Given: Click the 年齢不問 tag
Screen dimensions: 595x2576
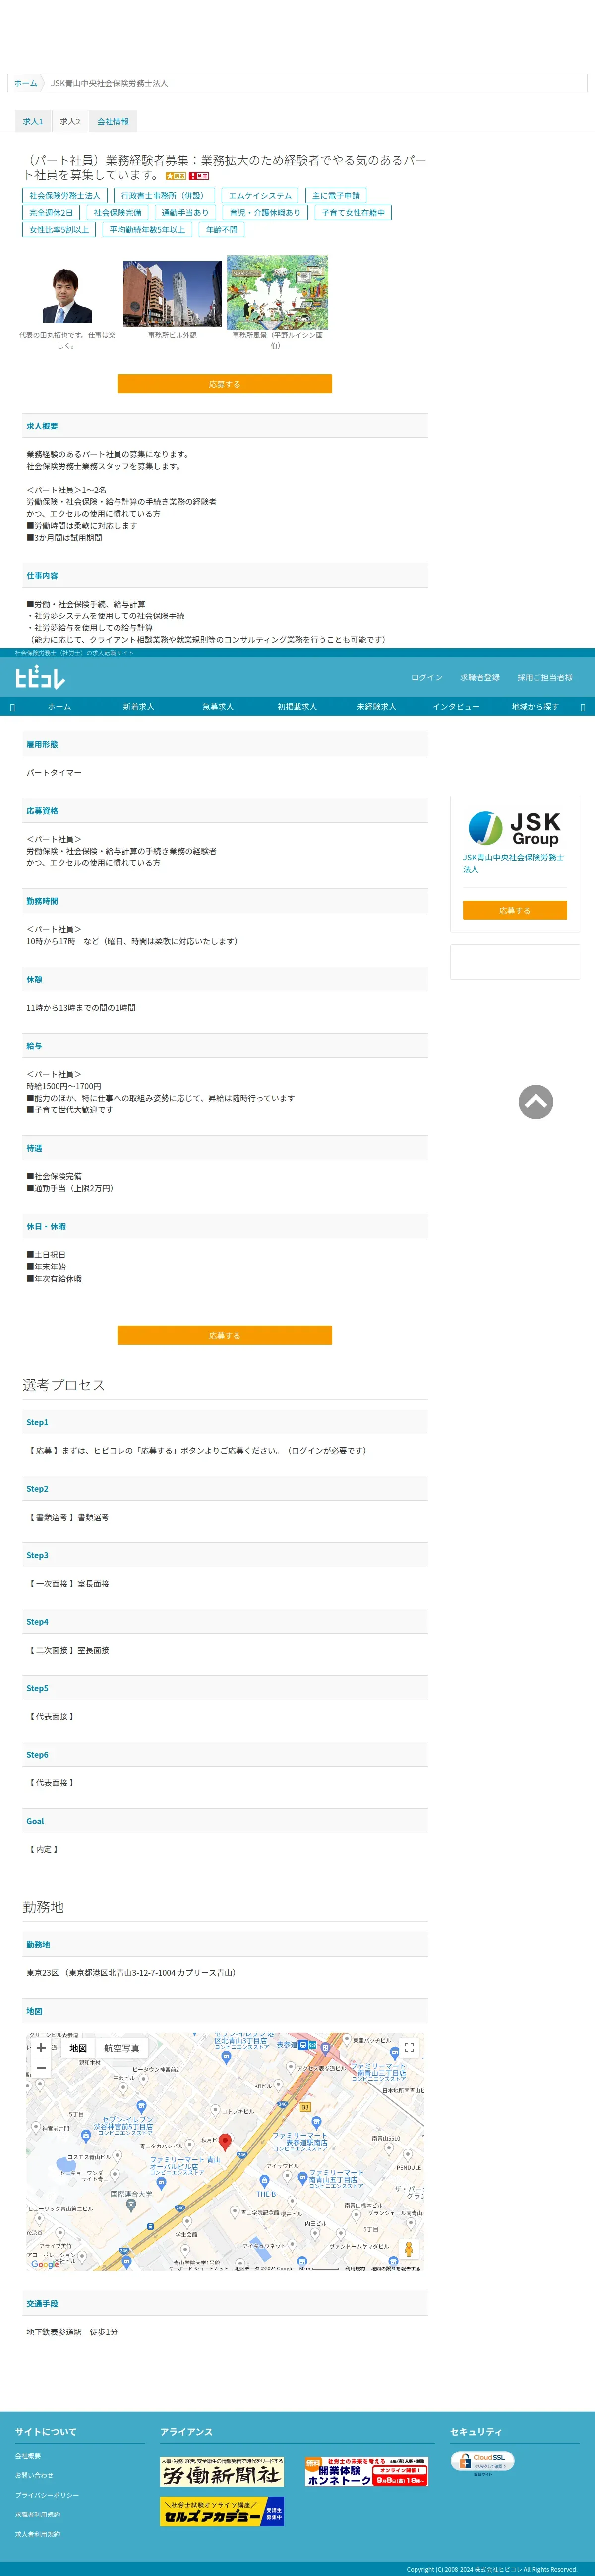Looking at the screenshot, I should 222,230.
